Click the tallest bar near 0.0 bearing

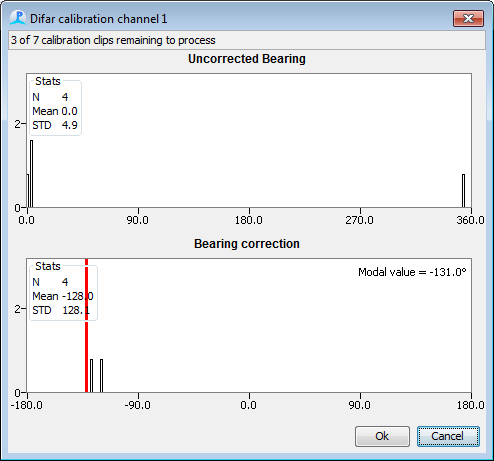(31, 174)
